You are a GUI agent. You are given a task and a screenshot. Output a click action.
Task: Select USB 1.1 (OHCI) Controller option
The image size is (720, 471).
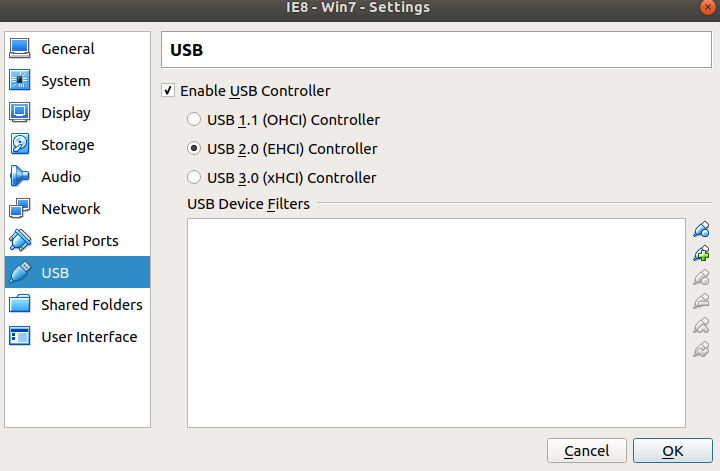[x=194, y=120]
